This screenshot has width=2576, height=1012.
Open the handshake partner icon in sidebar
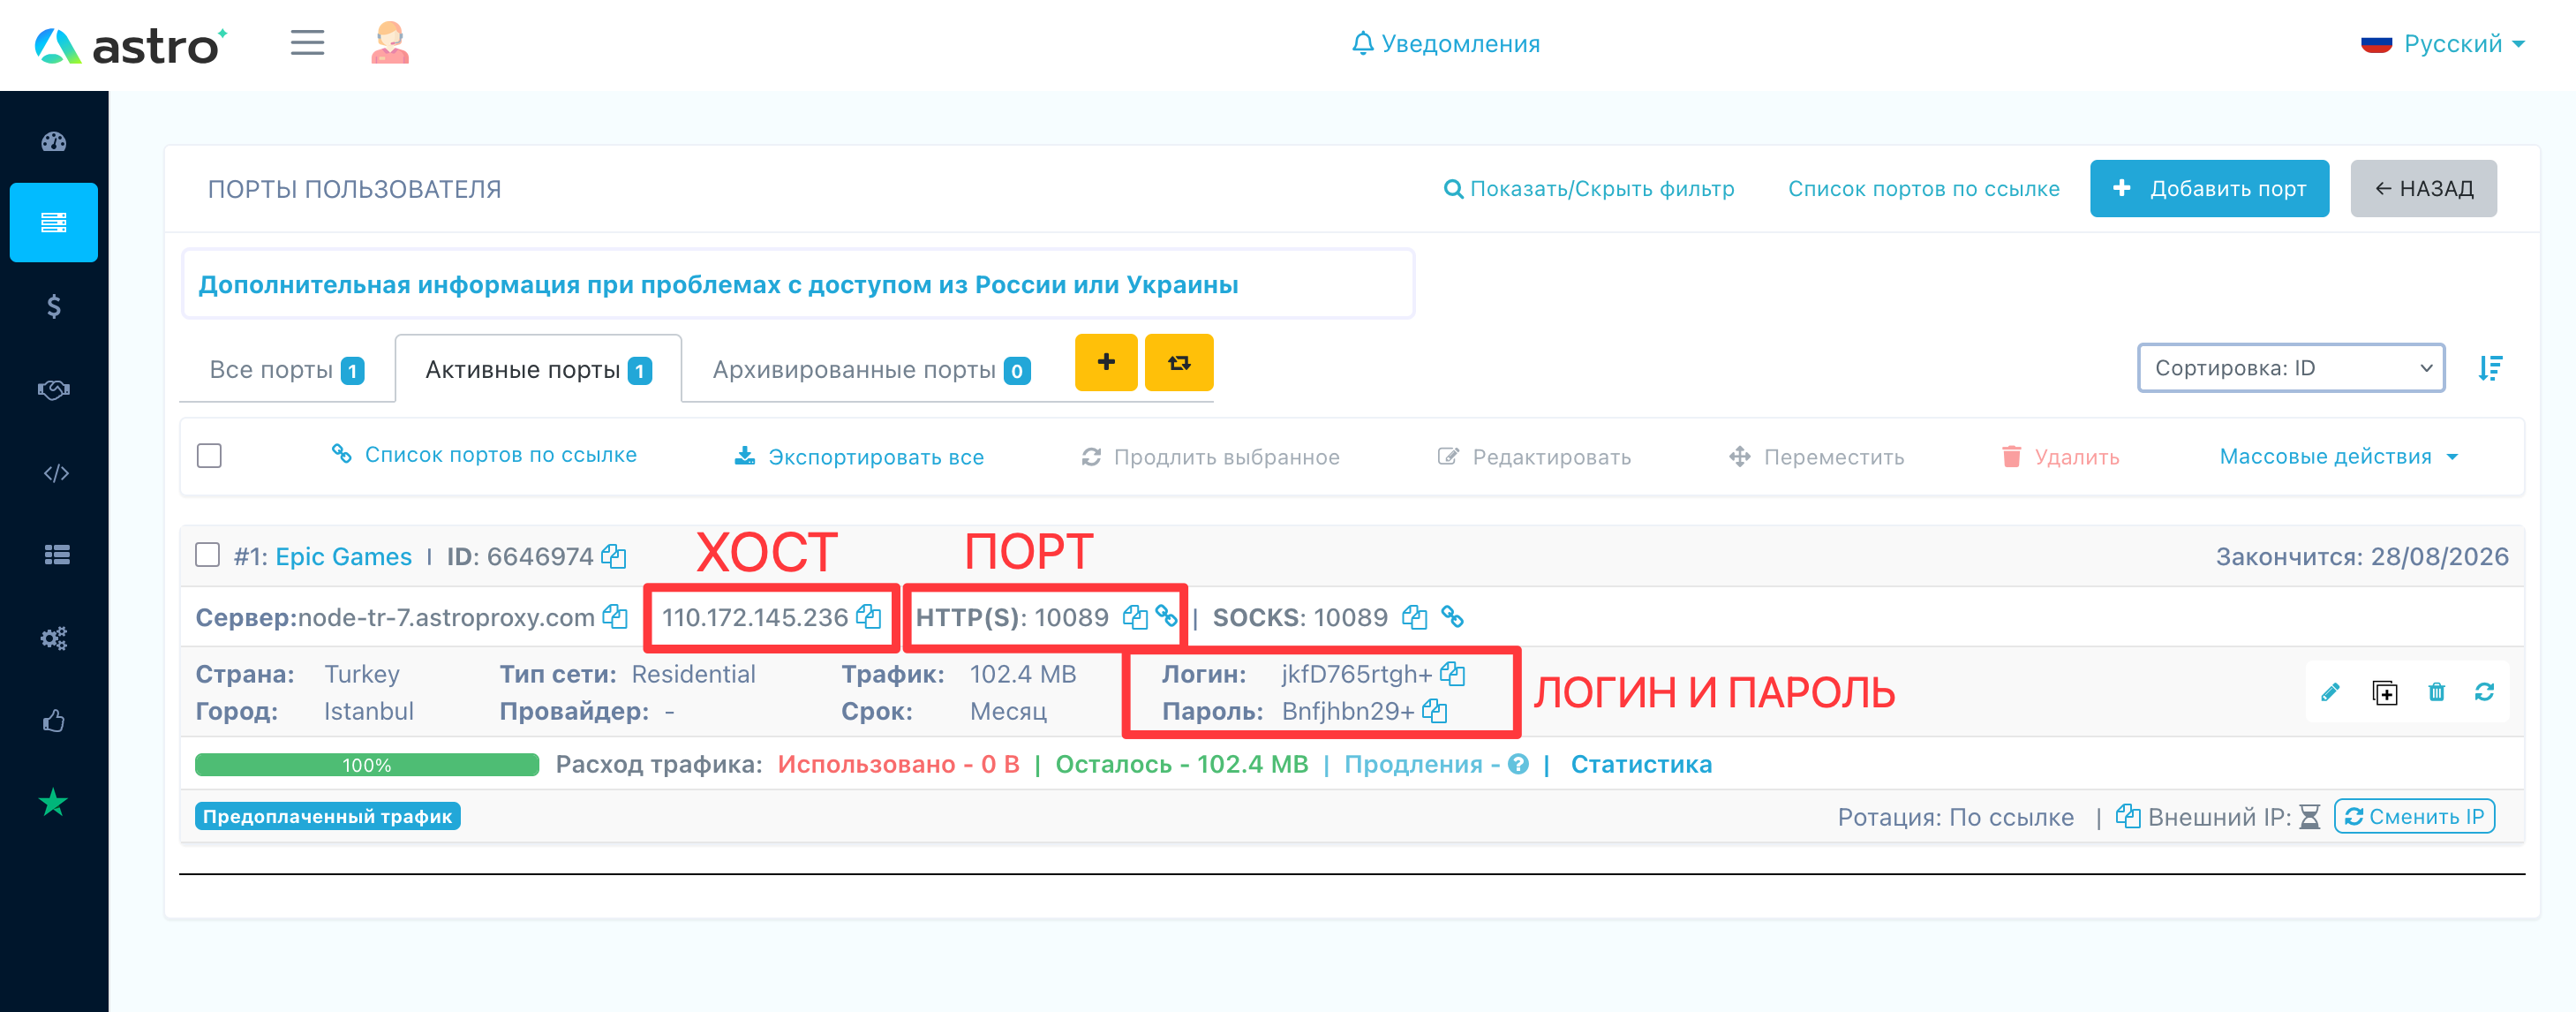tap(54, 389)
